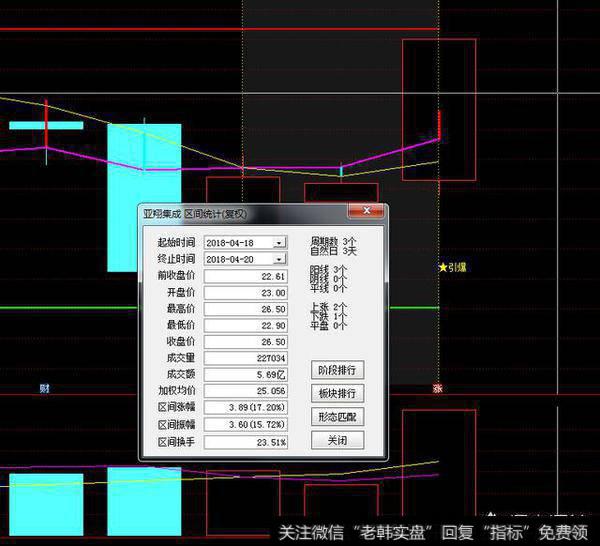Screen dimensions: 600x546
Task: Click the 最高价 value field
Action: coord(245,309)
